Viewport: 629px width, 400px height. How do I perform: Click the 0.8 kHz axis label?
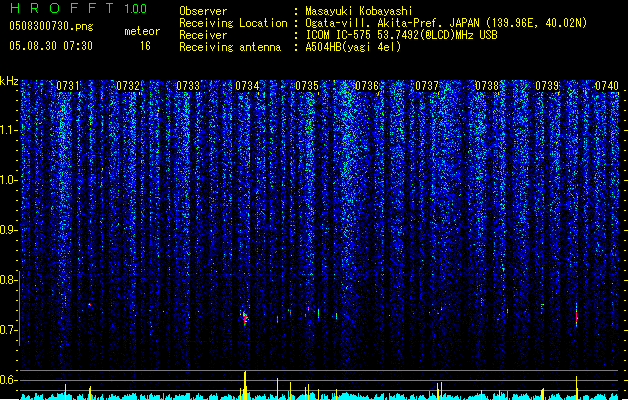click(9, 280)
